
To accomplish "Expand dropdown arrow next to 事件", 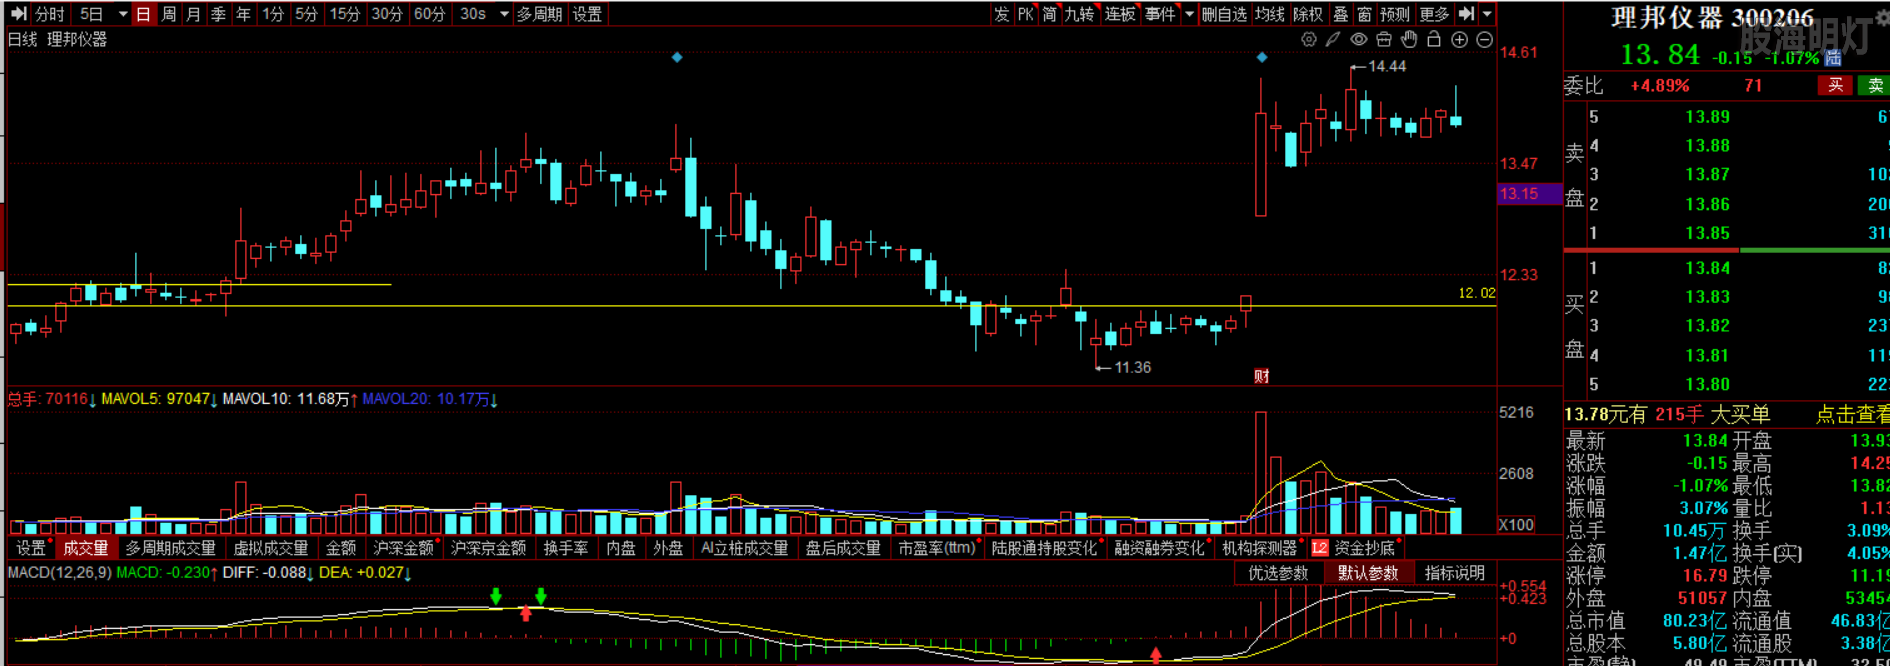I will click(1189, 14).
